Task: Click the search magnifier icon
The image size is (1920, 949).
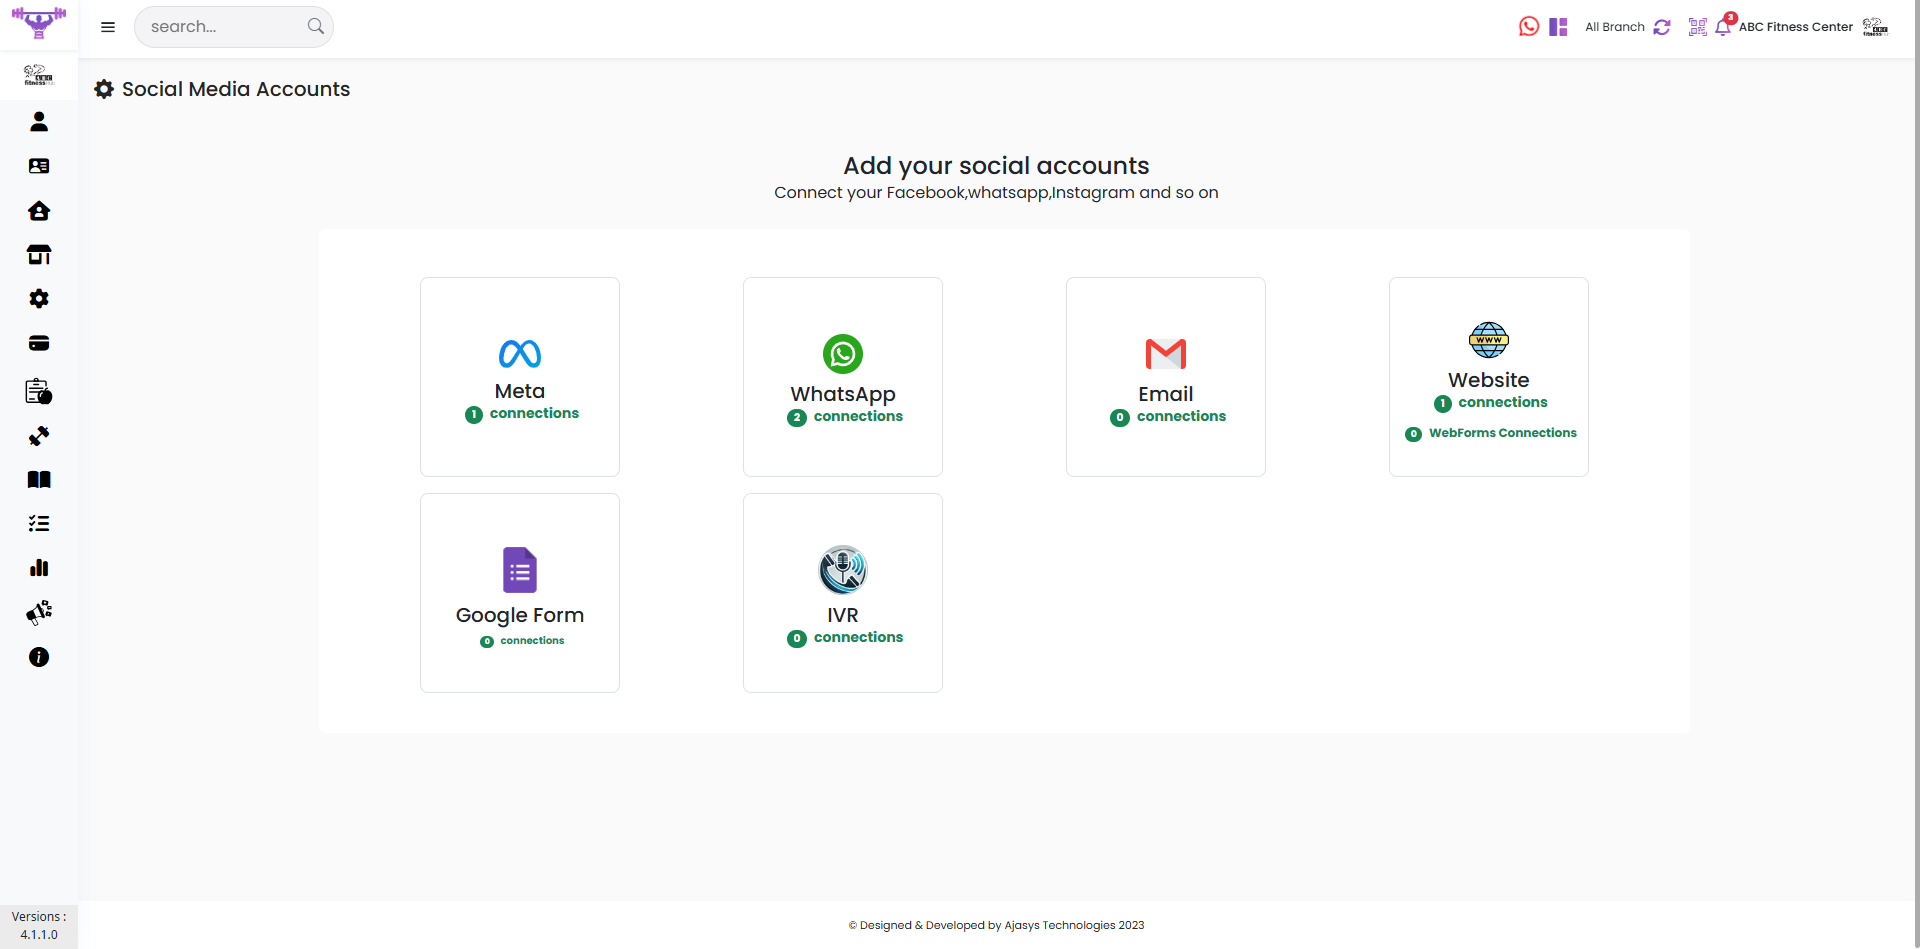Action: [x=316, y=27]
